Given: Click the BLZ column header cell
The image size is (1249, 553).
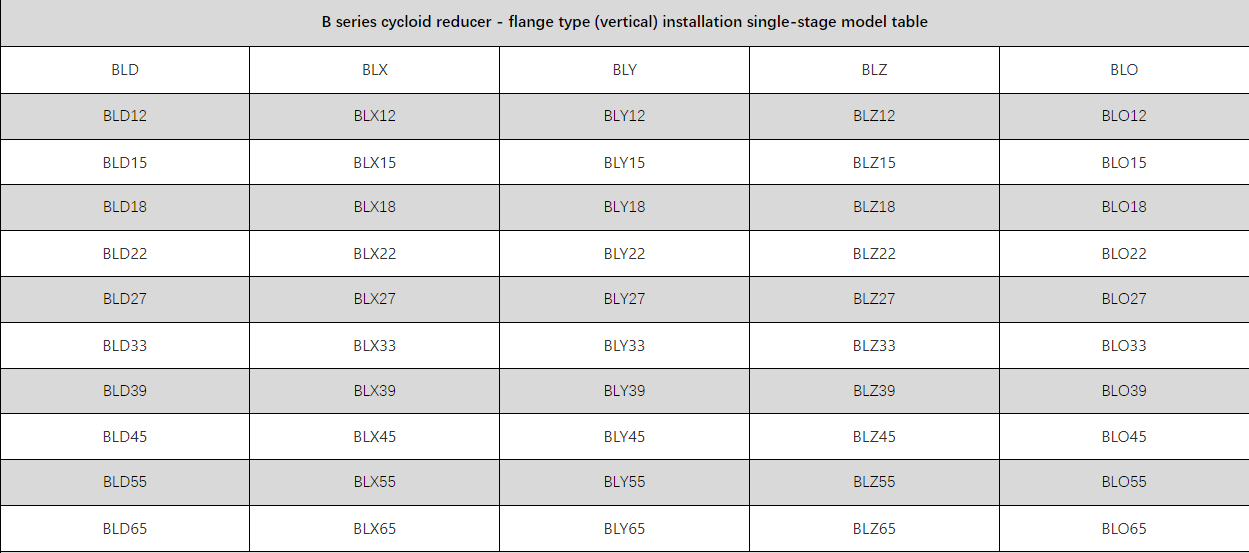Looking at the screenshot, I should (874, 70).
